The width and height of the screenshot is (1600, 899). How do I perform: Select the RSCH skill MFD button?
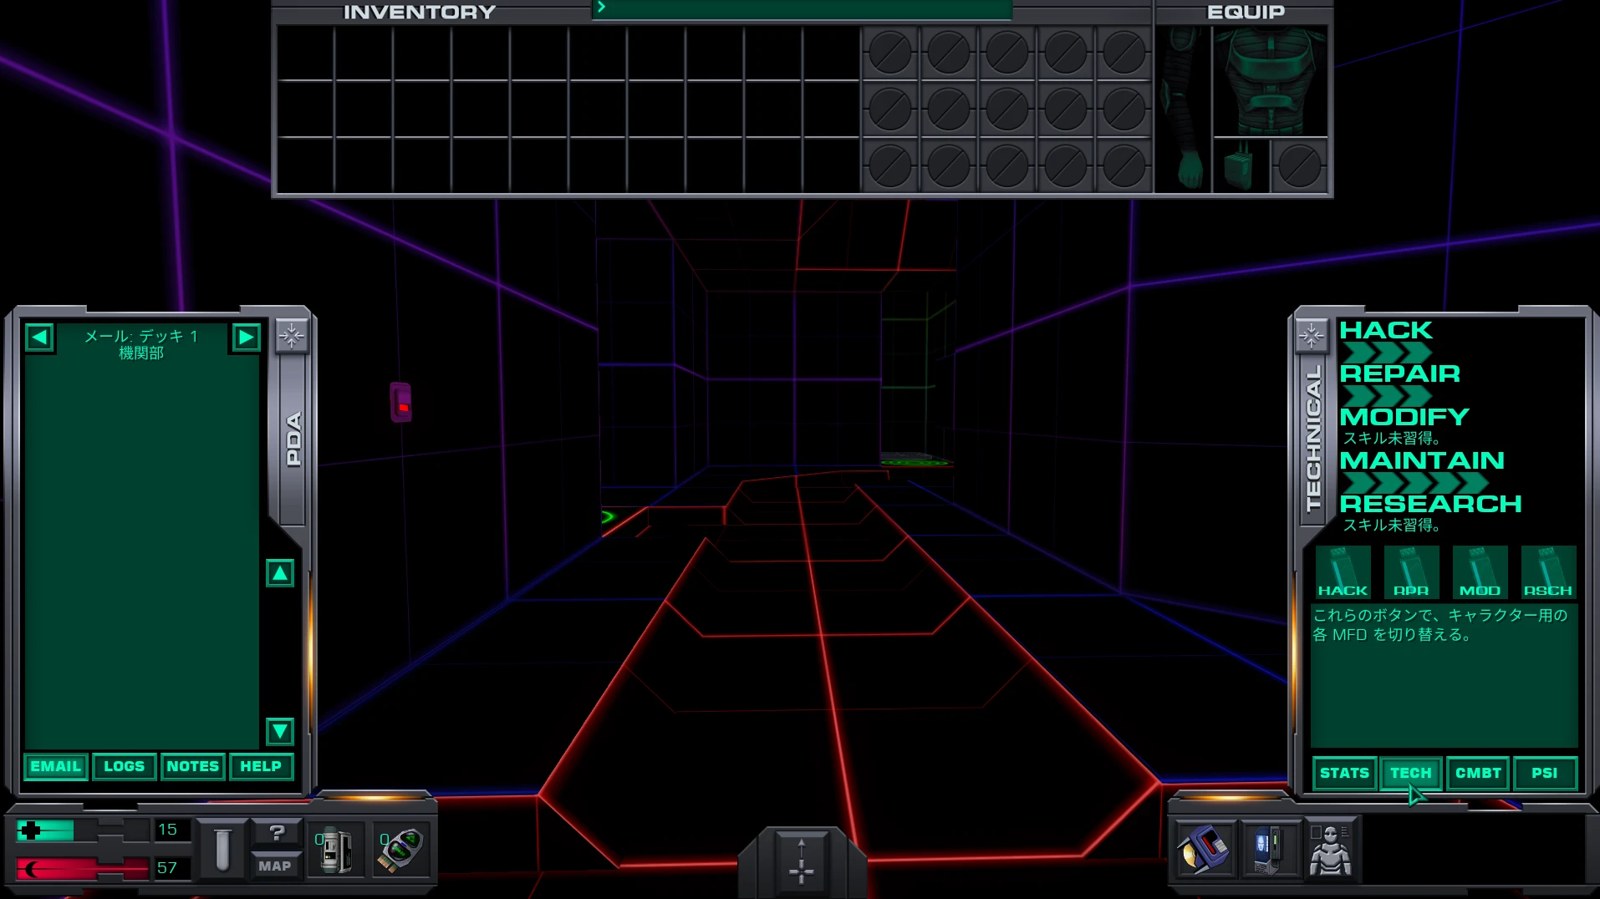coord(1548,572)
